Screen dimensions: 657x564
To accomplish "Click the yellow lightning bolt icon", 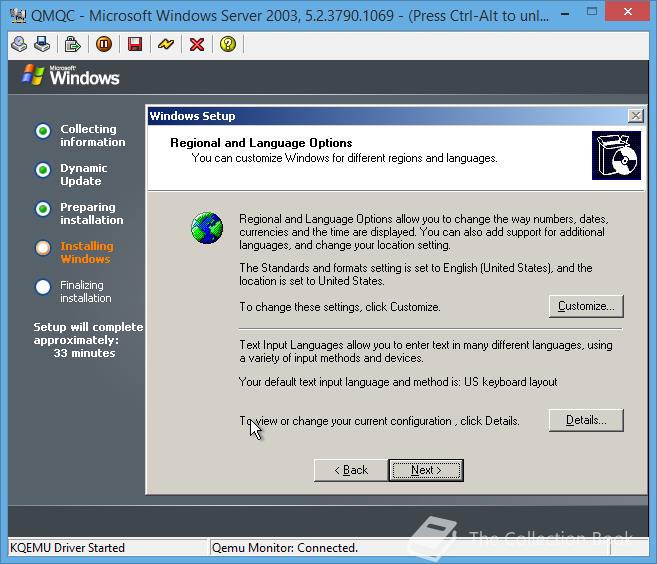I will 166,44.
